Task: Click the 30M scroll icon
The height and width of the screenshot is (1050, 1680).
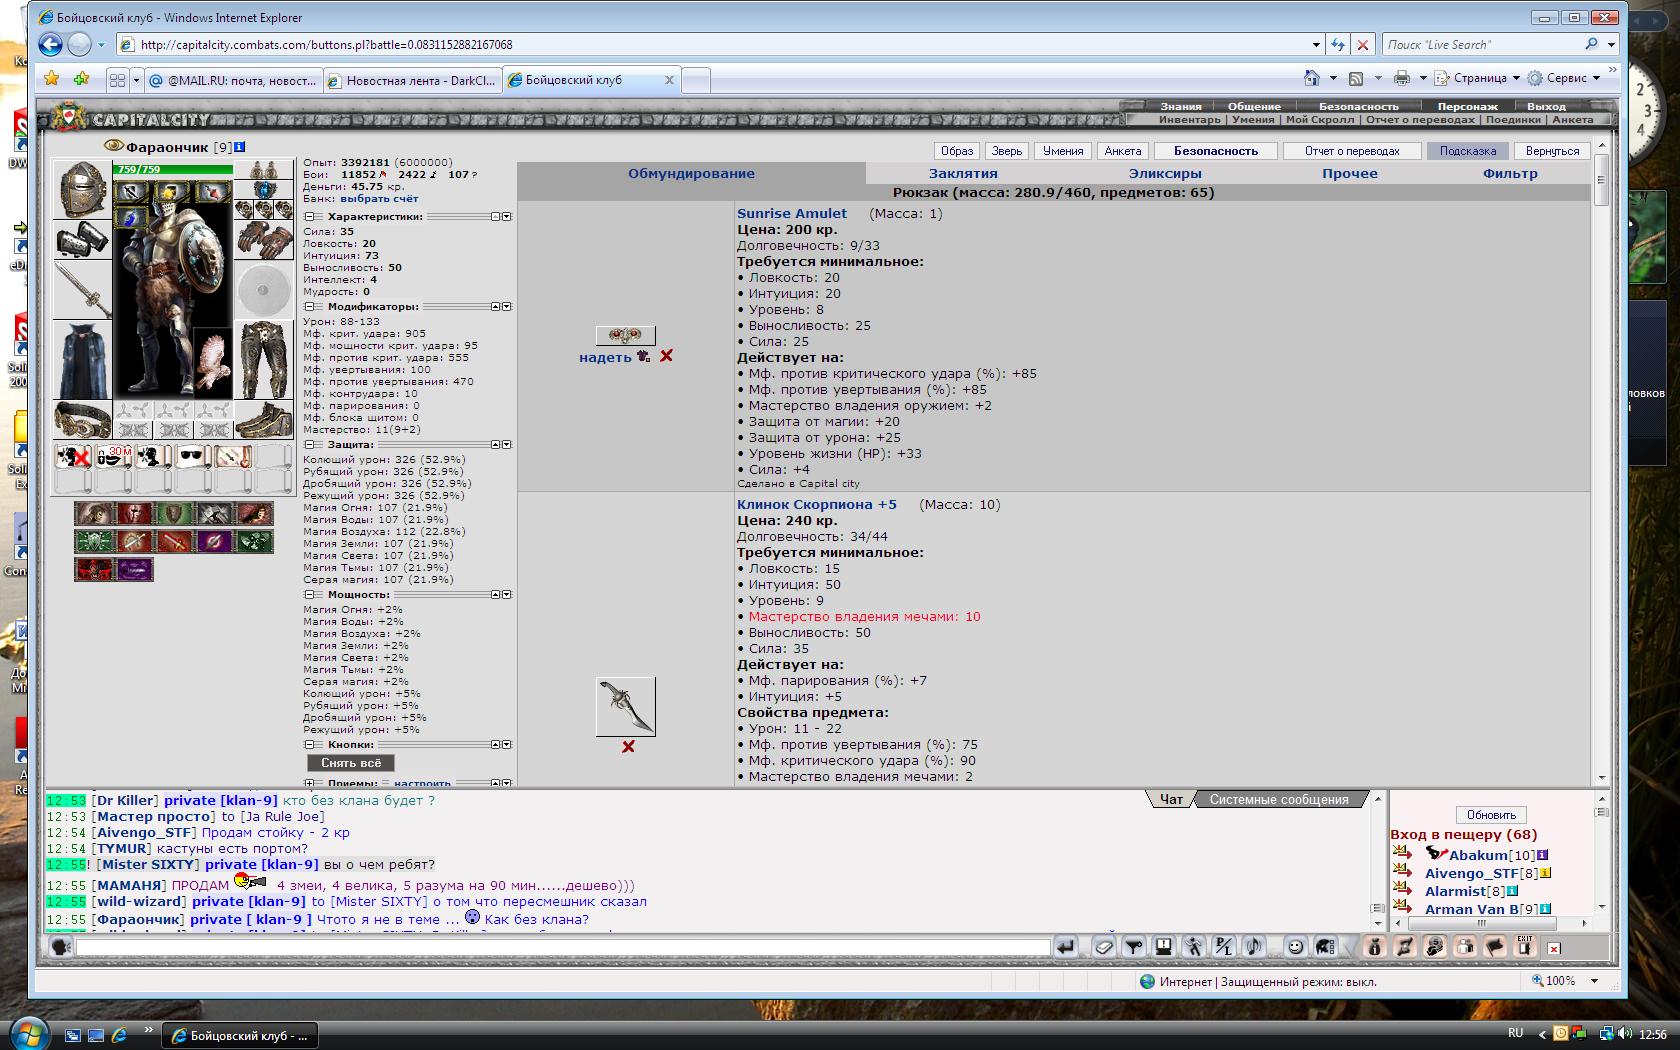Action: 113,456
